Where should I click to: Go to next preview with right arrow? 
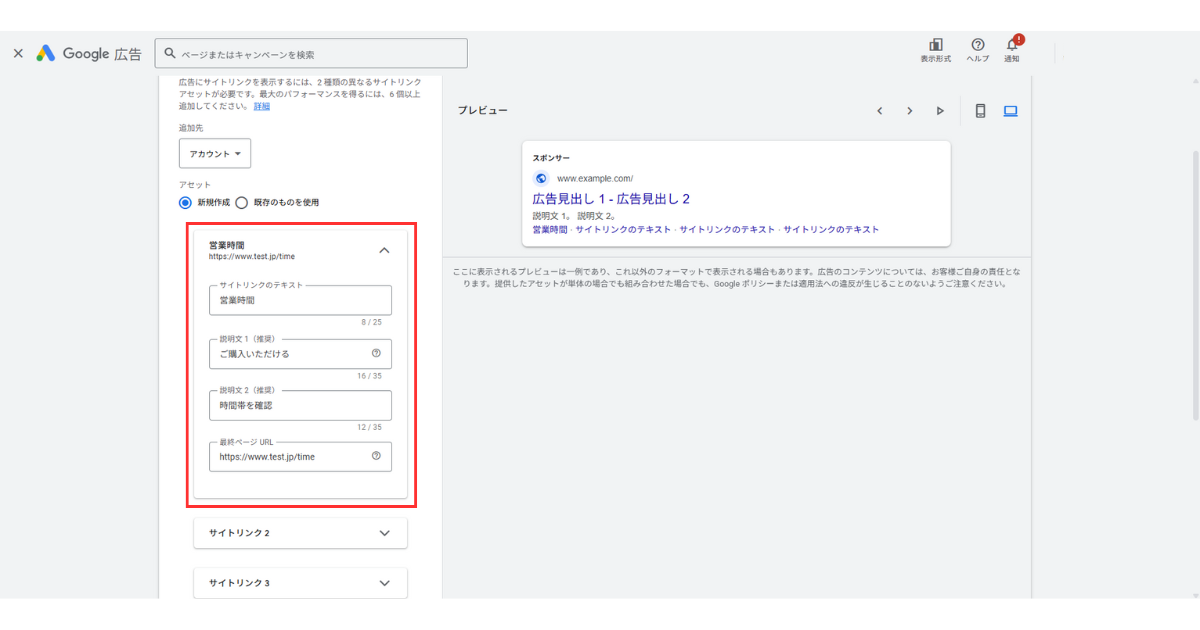coord(910,111)
